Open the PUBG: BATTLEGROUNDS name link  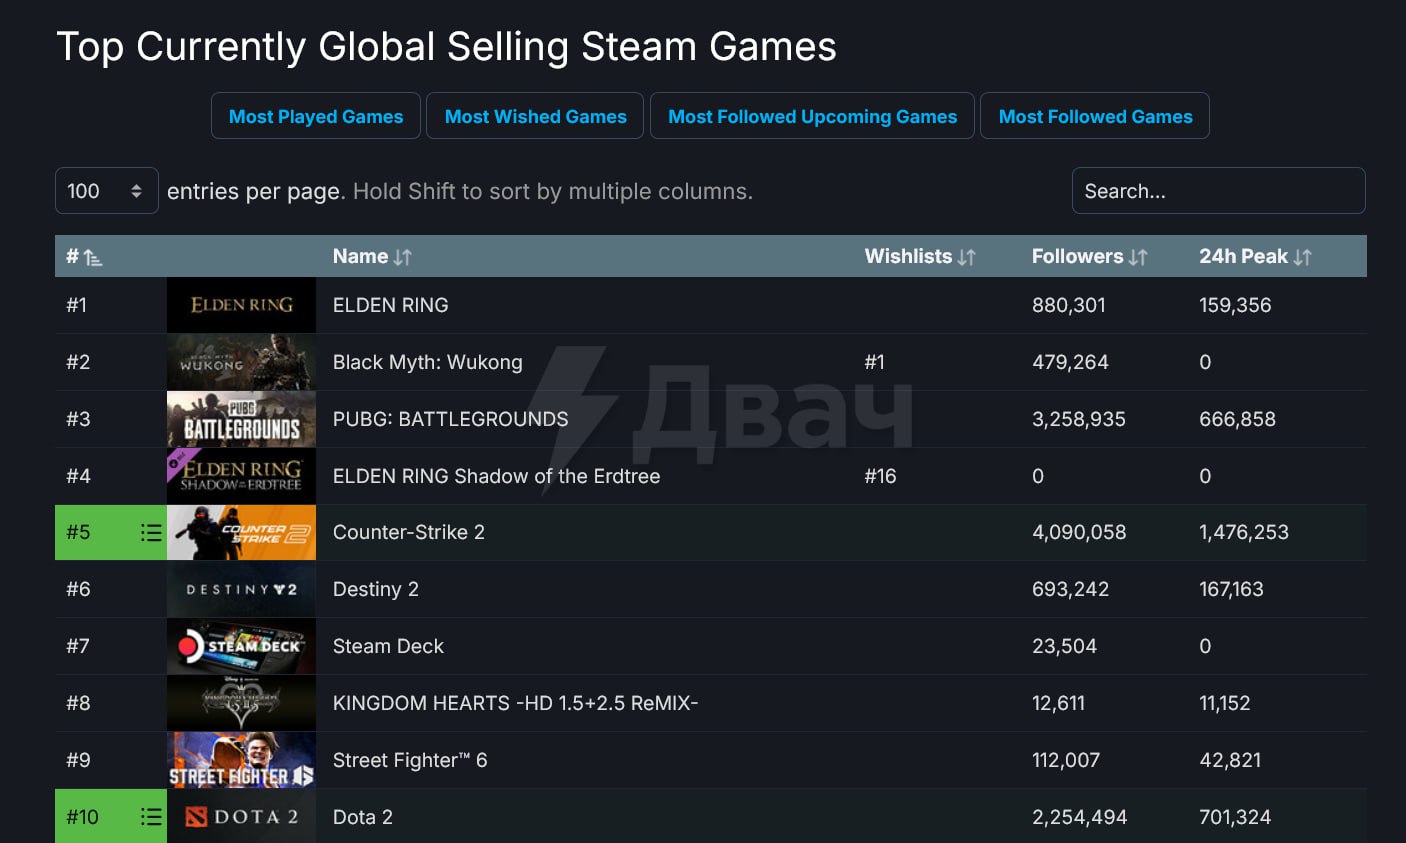pos(450,419)
